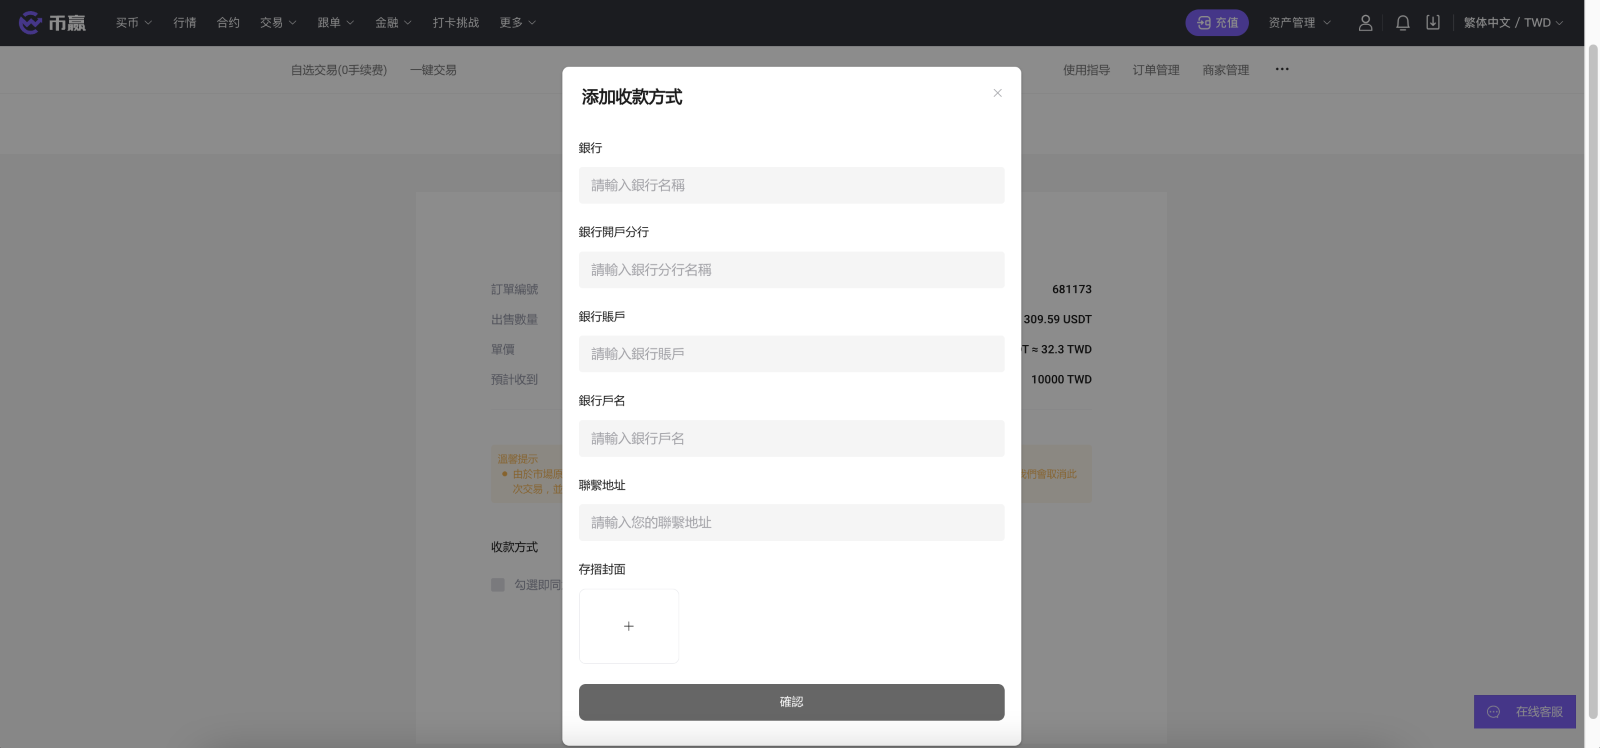Open the user profile icon
Image resolution: width=1600 pixels, height=748 pixels.
[1365, 22]
